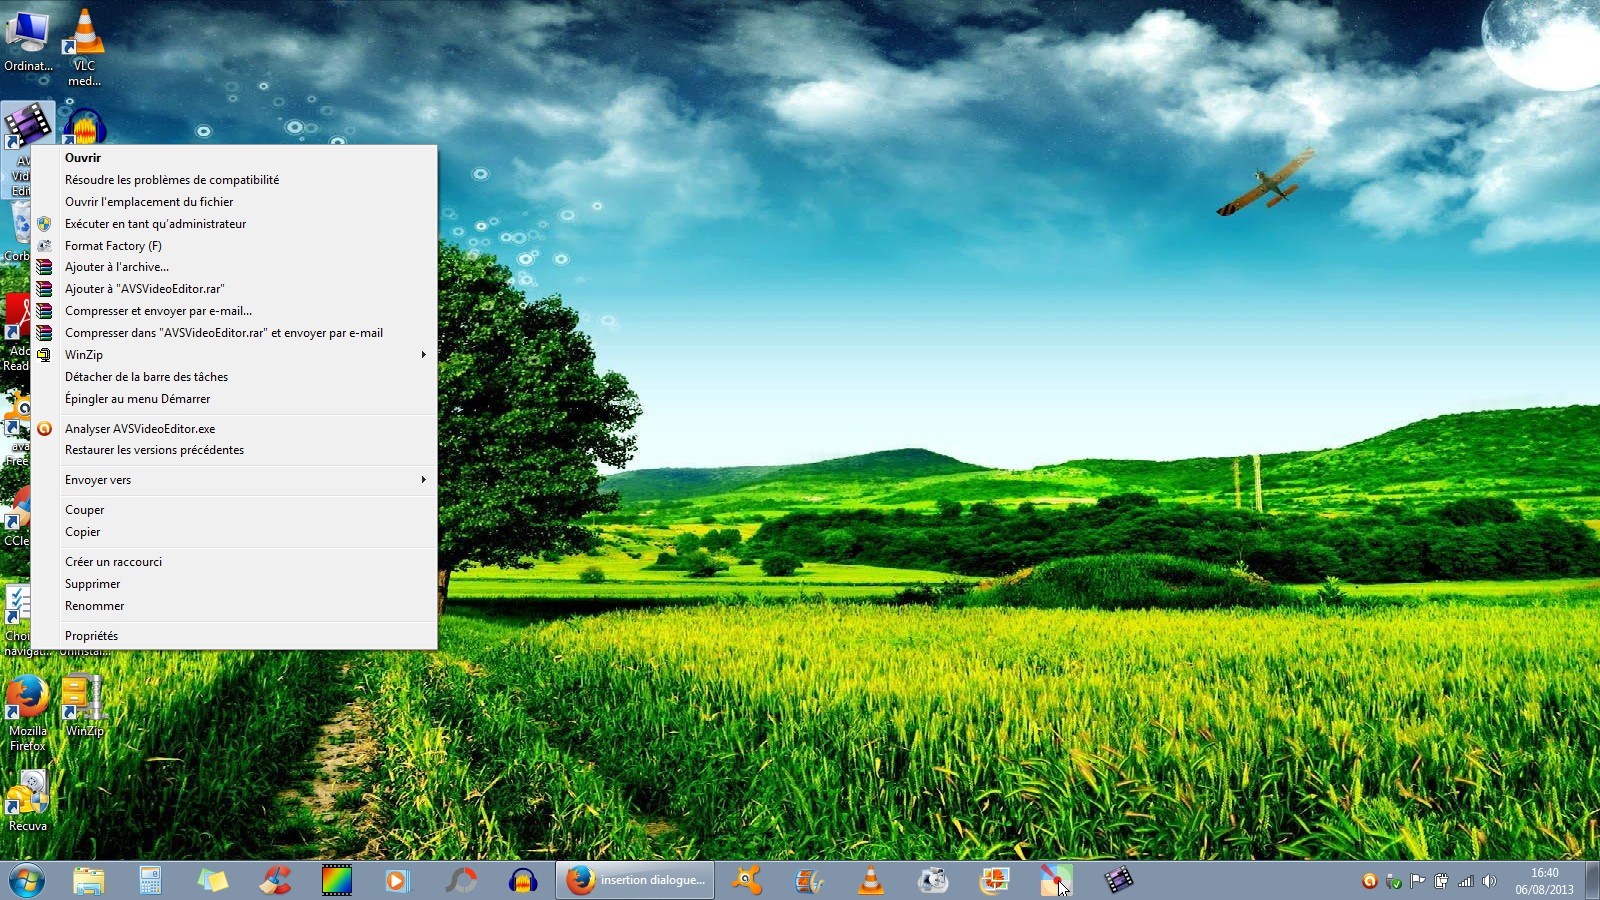The height and width of the screenshot is (900, 1600).
Task: Choose Restaurer les versions précédentes
Action: pos(234,450)
